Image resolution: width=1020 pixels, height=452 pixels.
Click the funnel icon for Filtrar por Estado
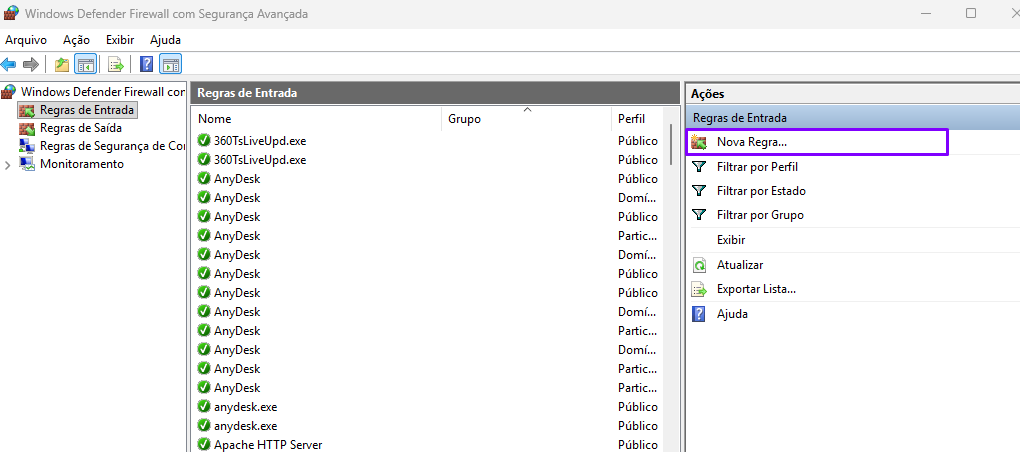pos(699,191)
